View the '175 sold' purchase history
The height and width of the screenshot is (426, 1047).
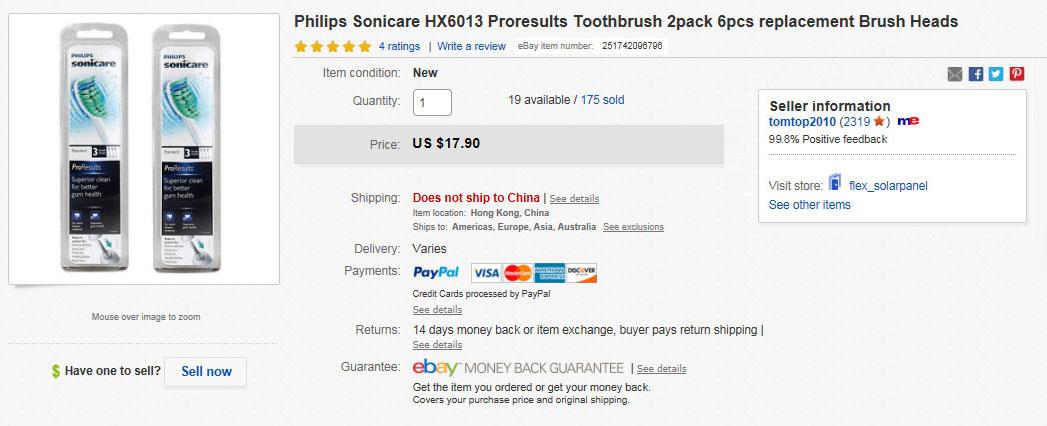click(x=602, y=100)
